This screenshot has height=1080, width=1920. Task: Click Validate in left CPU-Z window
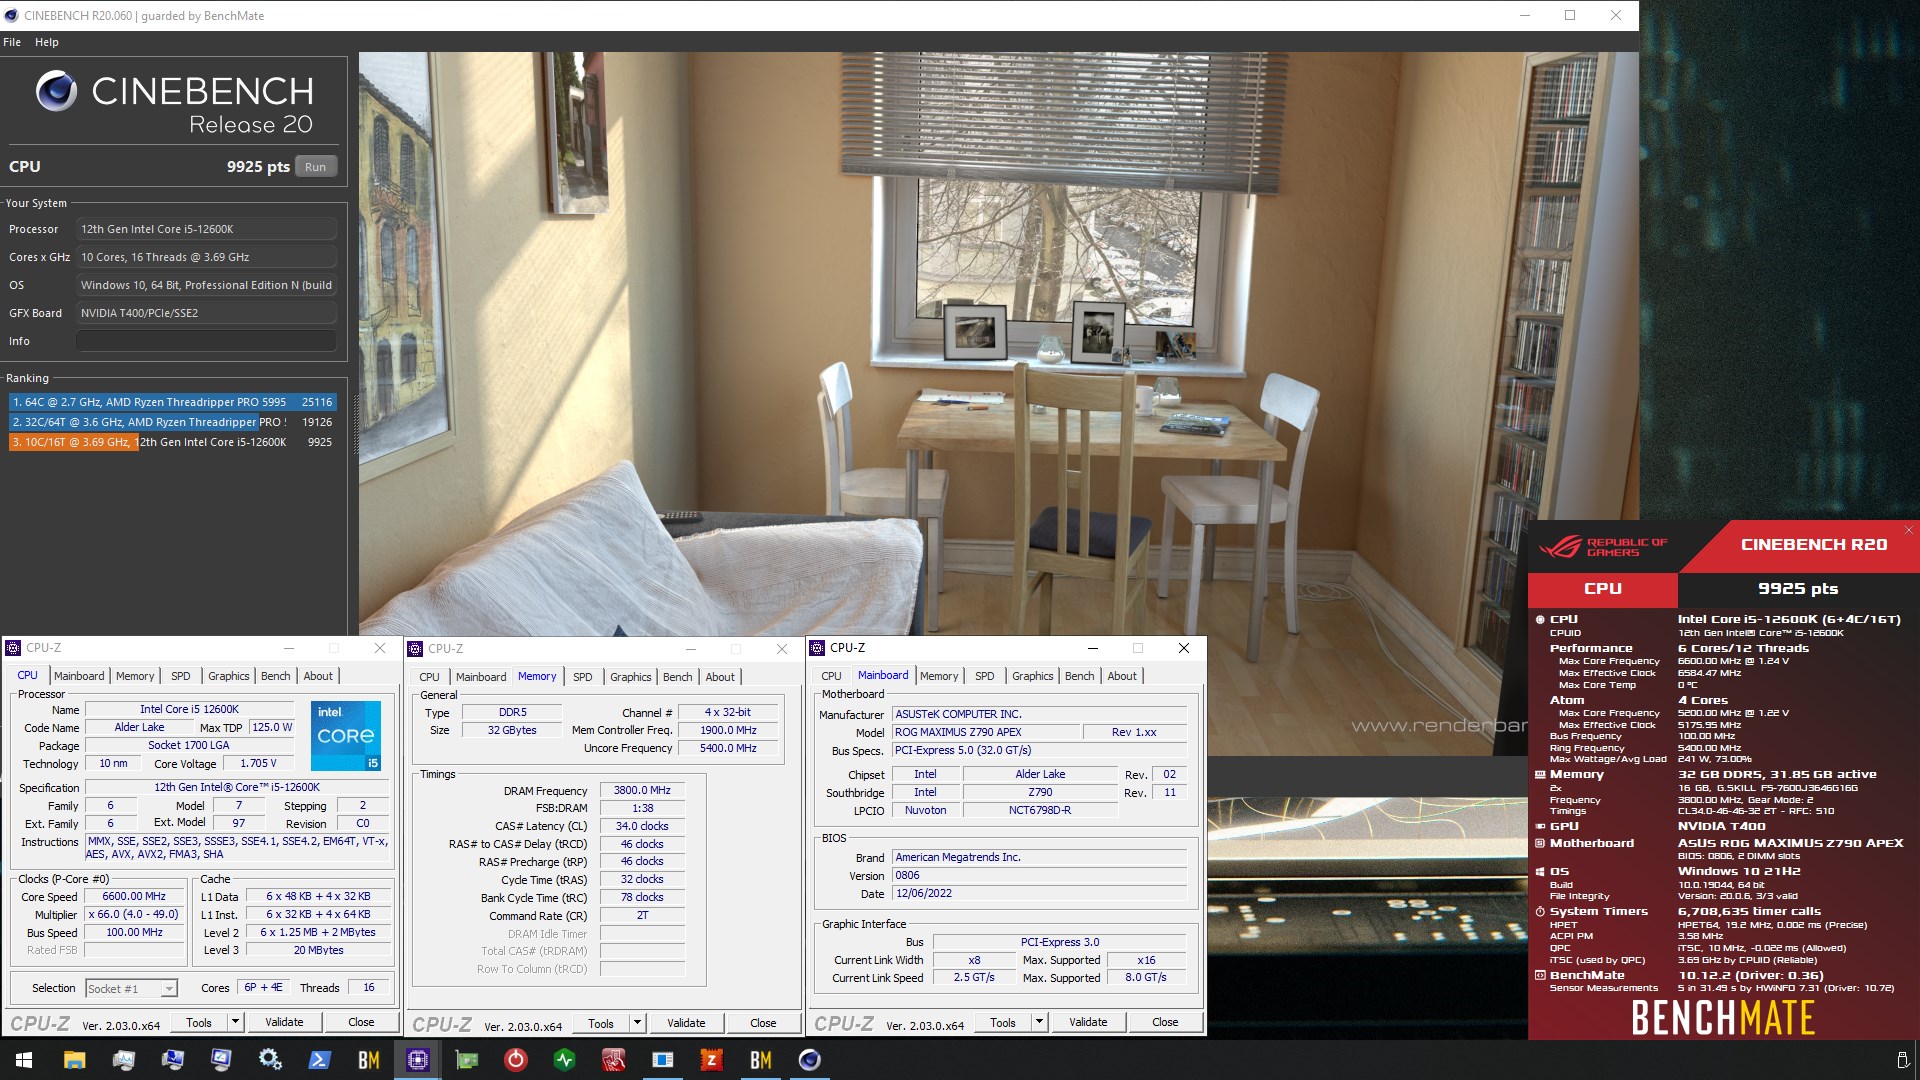(284, 1022)
